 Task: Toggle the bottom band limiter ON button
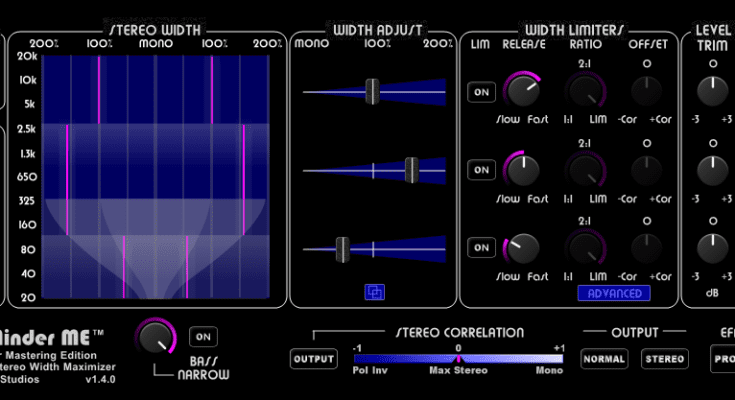click(481, 247)
